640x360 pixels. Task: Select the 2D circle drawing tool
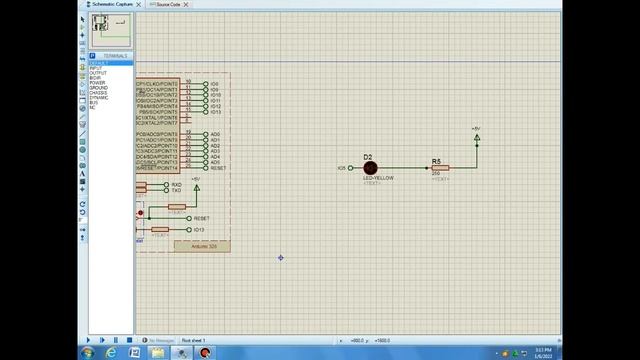(82, 150)
